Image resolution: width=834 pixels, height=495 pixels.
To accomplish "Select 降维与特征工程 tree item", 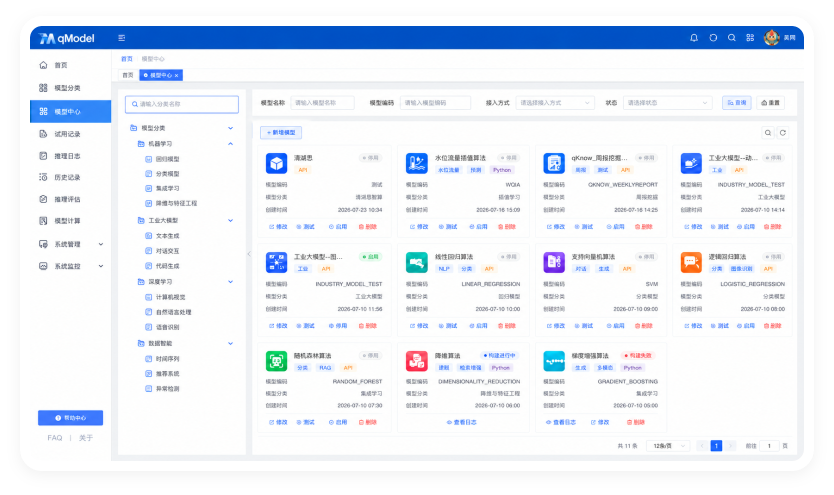I will (176, 203).
